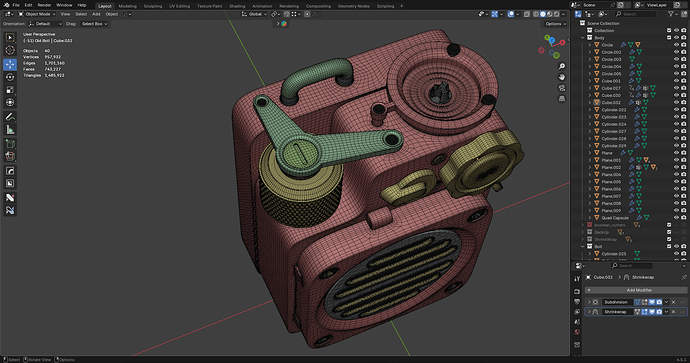Open the Render properties tab

pos(577,291)
